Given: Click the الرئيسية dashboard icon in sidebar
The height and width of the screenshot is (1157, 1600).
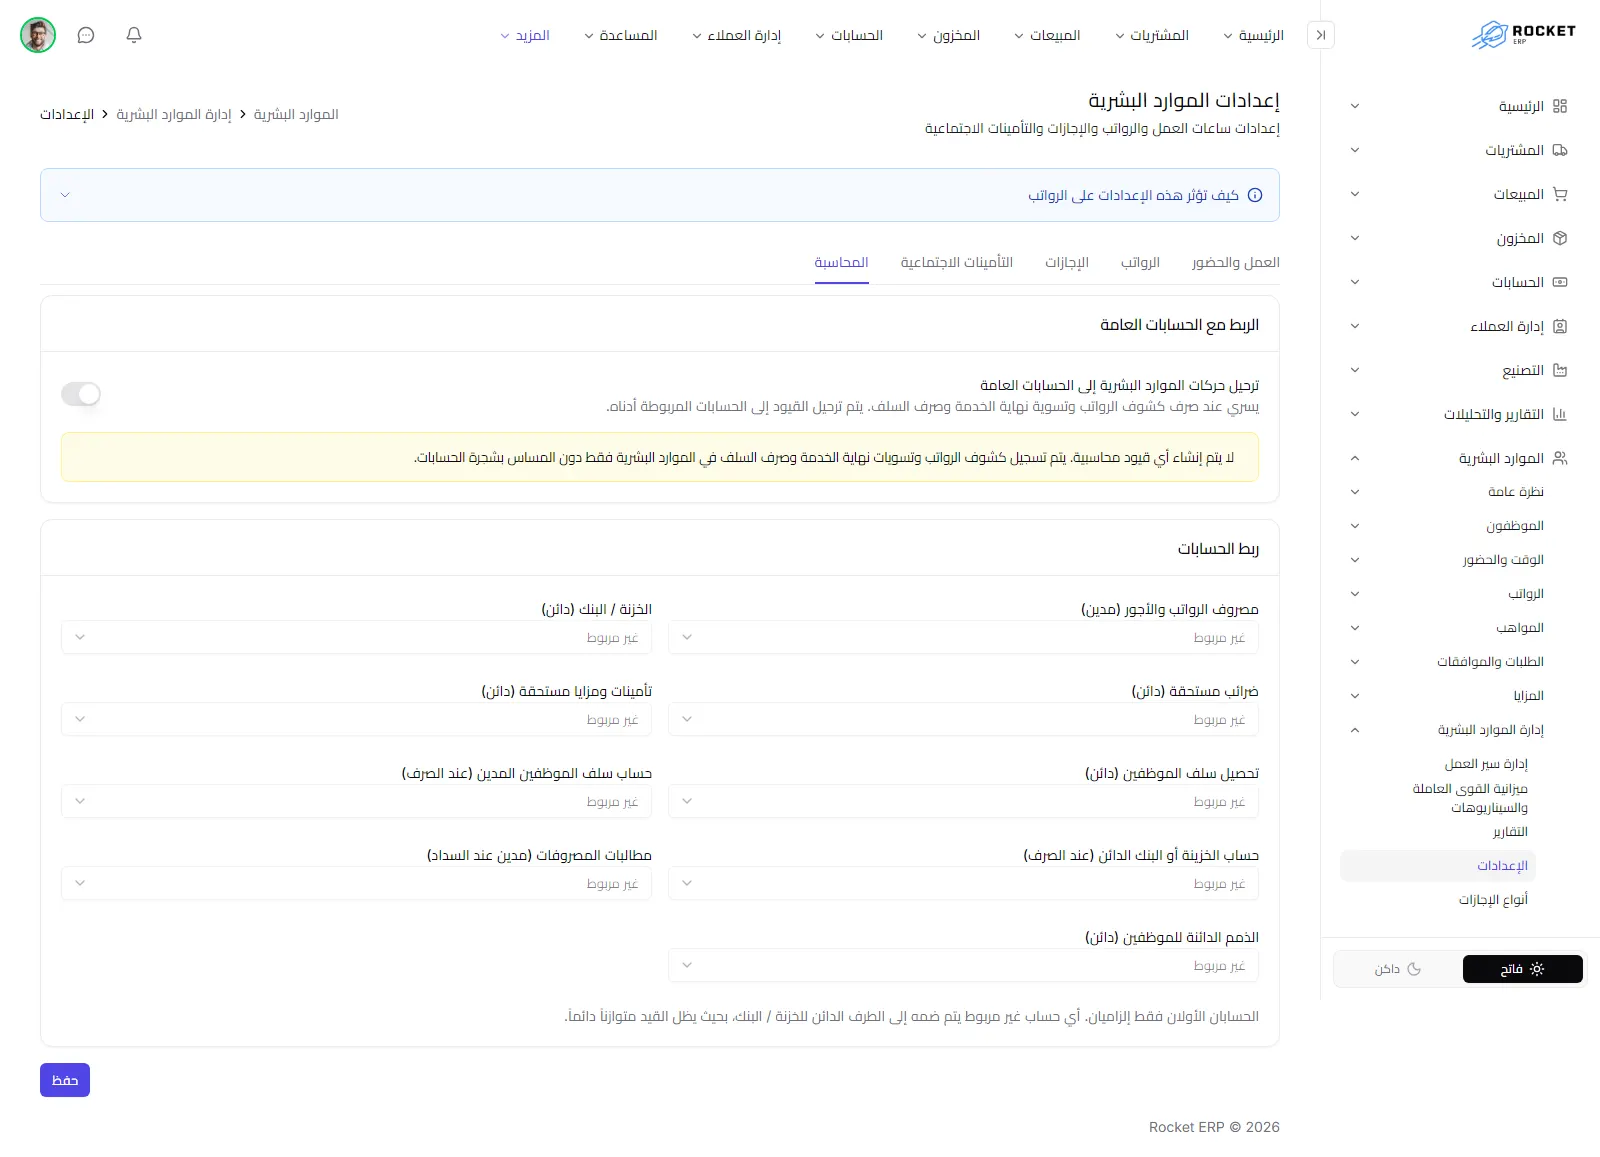Looking at the screenshot, I should (x=1560, y=106).
